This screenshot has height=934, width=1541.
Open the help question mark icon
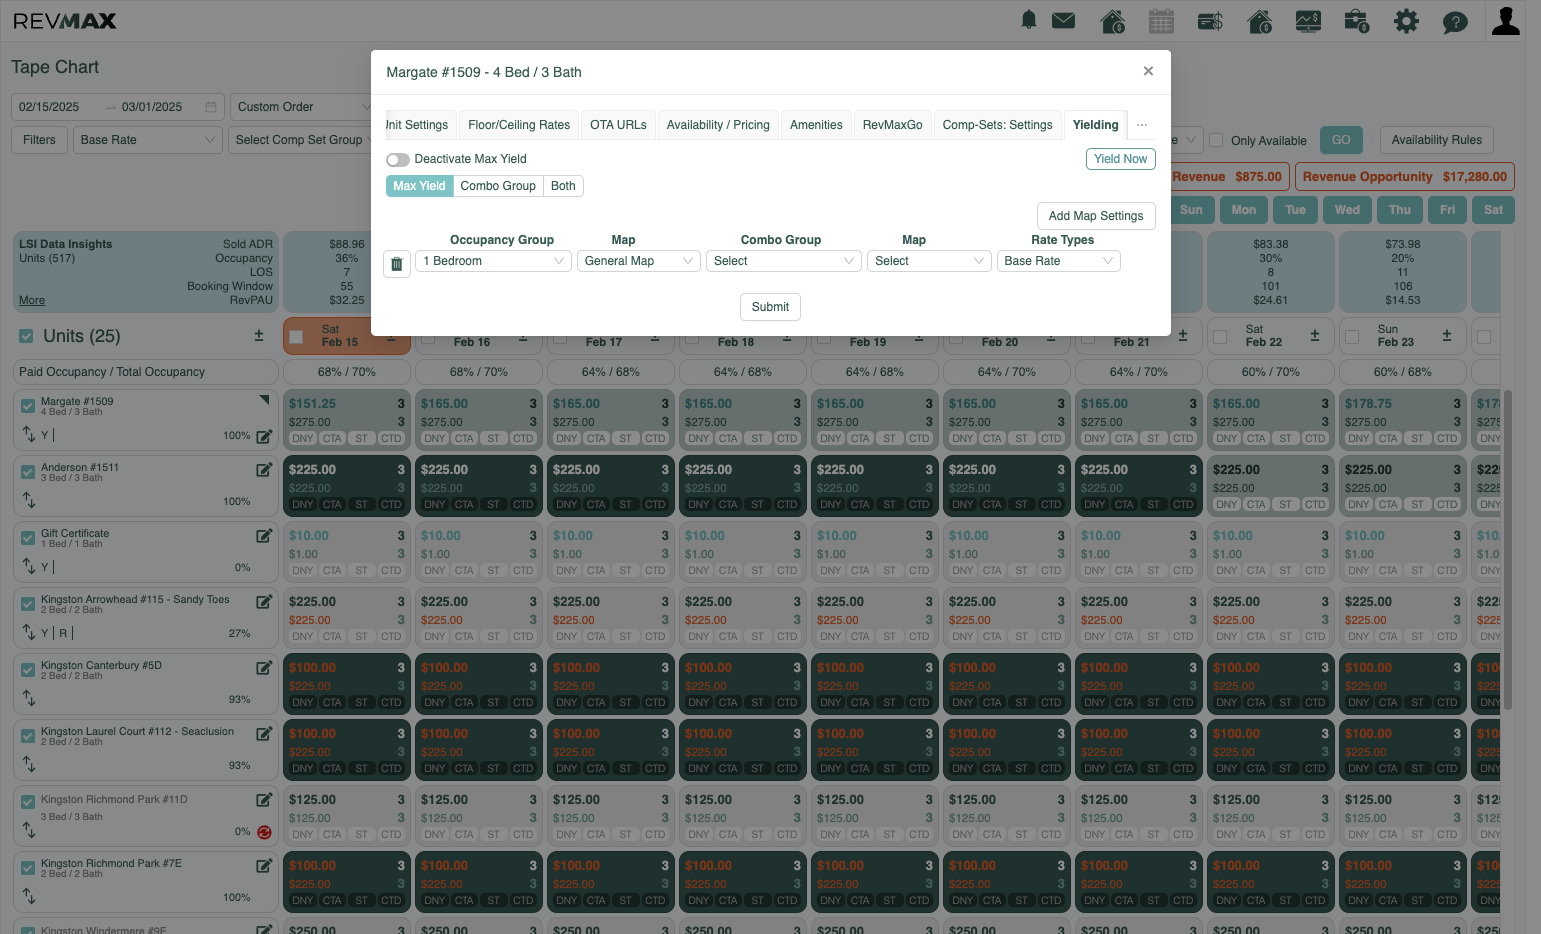click(x=1455, y=21)
